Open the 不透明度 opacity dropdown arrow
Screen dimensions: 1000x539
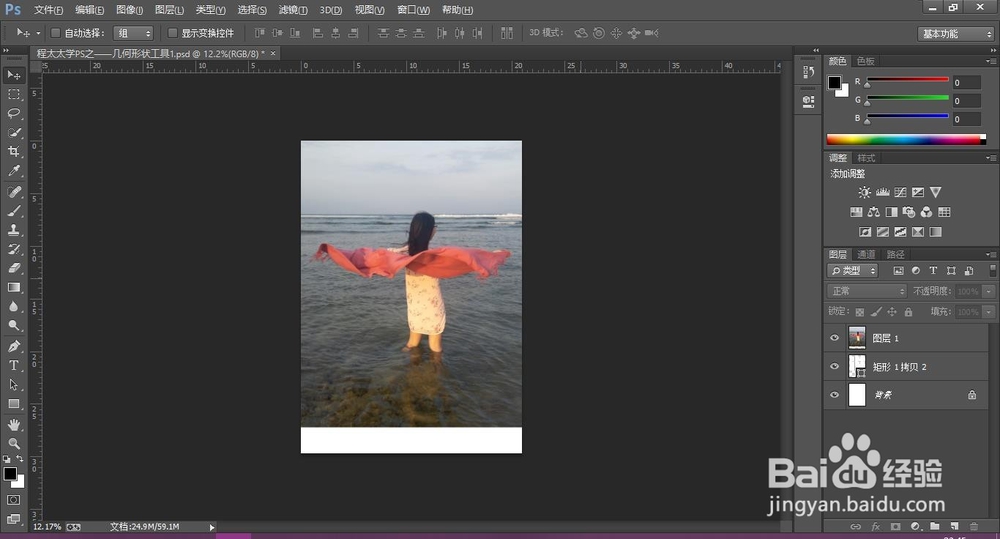tap(989, 291)
